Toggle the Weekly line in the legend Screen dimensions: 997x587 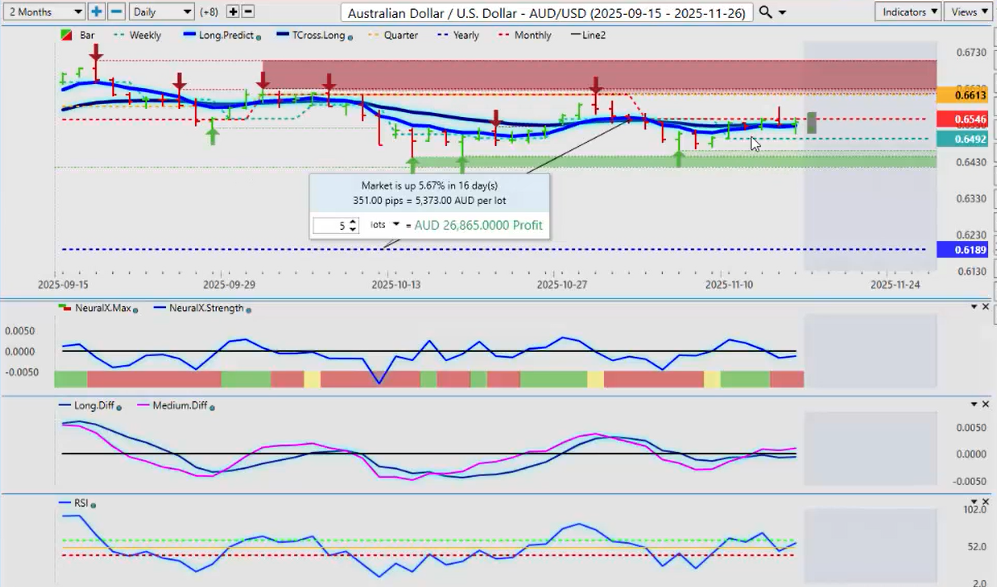(138, 35)
